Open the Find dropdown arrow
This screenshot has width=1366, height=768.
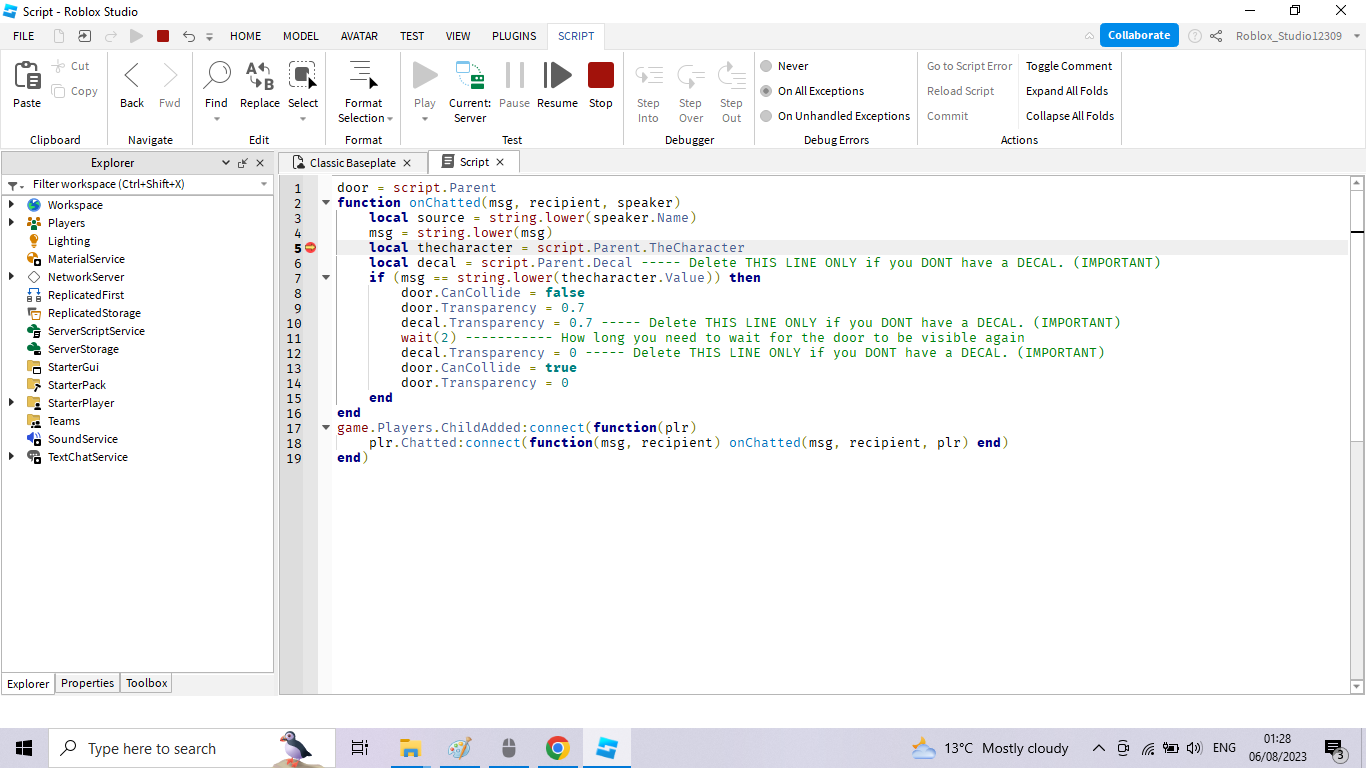click(x=216, y=119)
